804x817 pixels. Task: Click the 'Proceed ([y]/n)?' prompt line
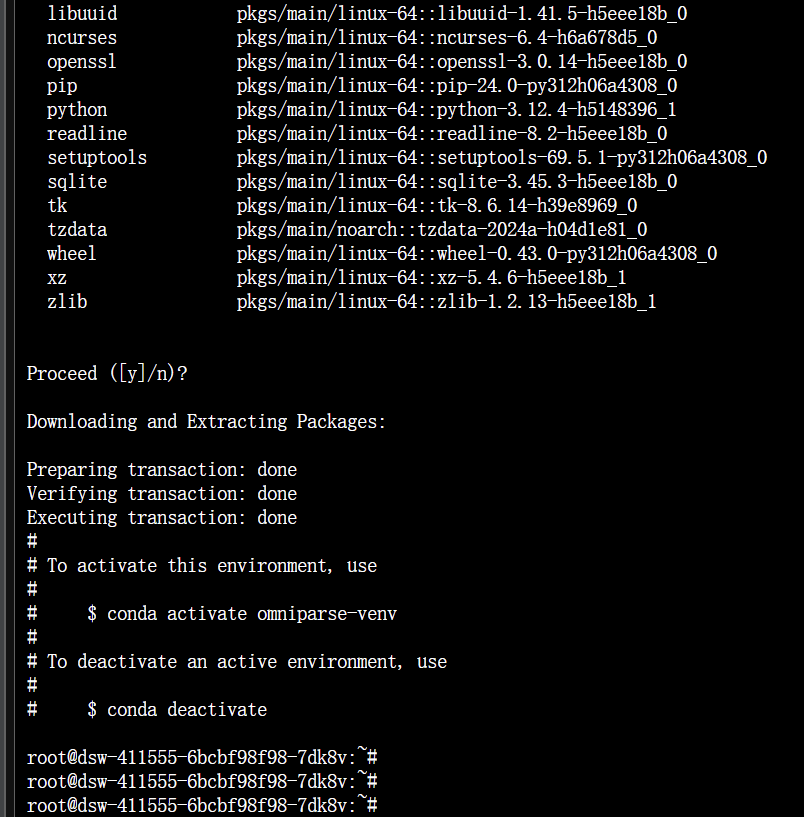(107, 373)
